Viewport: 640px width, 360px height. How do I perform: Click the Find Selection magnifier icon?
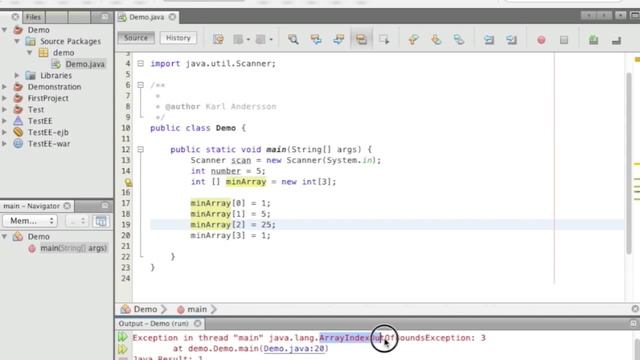pyautogui.click(x=293, y=39)
